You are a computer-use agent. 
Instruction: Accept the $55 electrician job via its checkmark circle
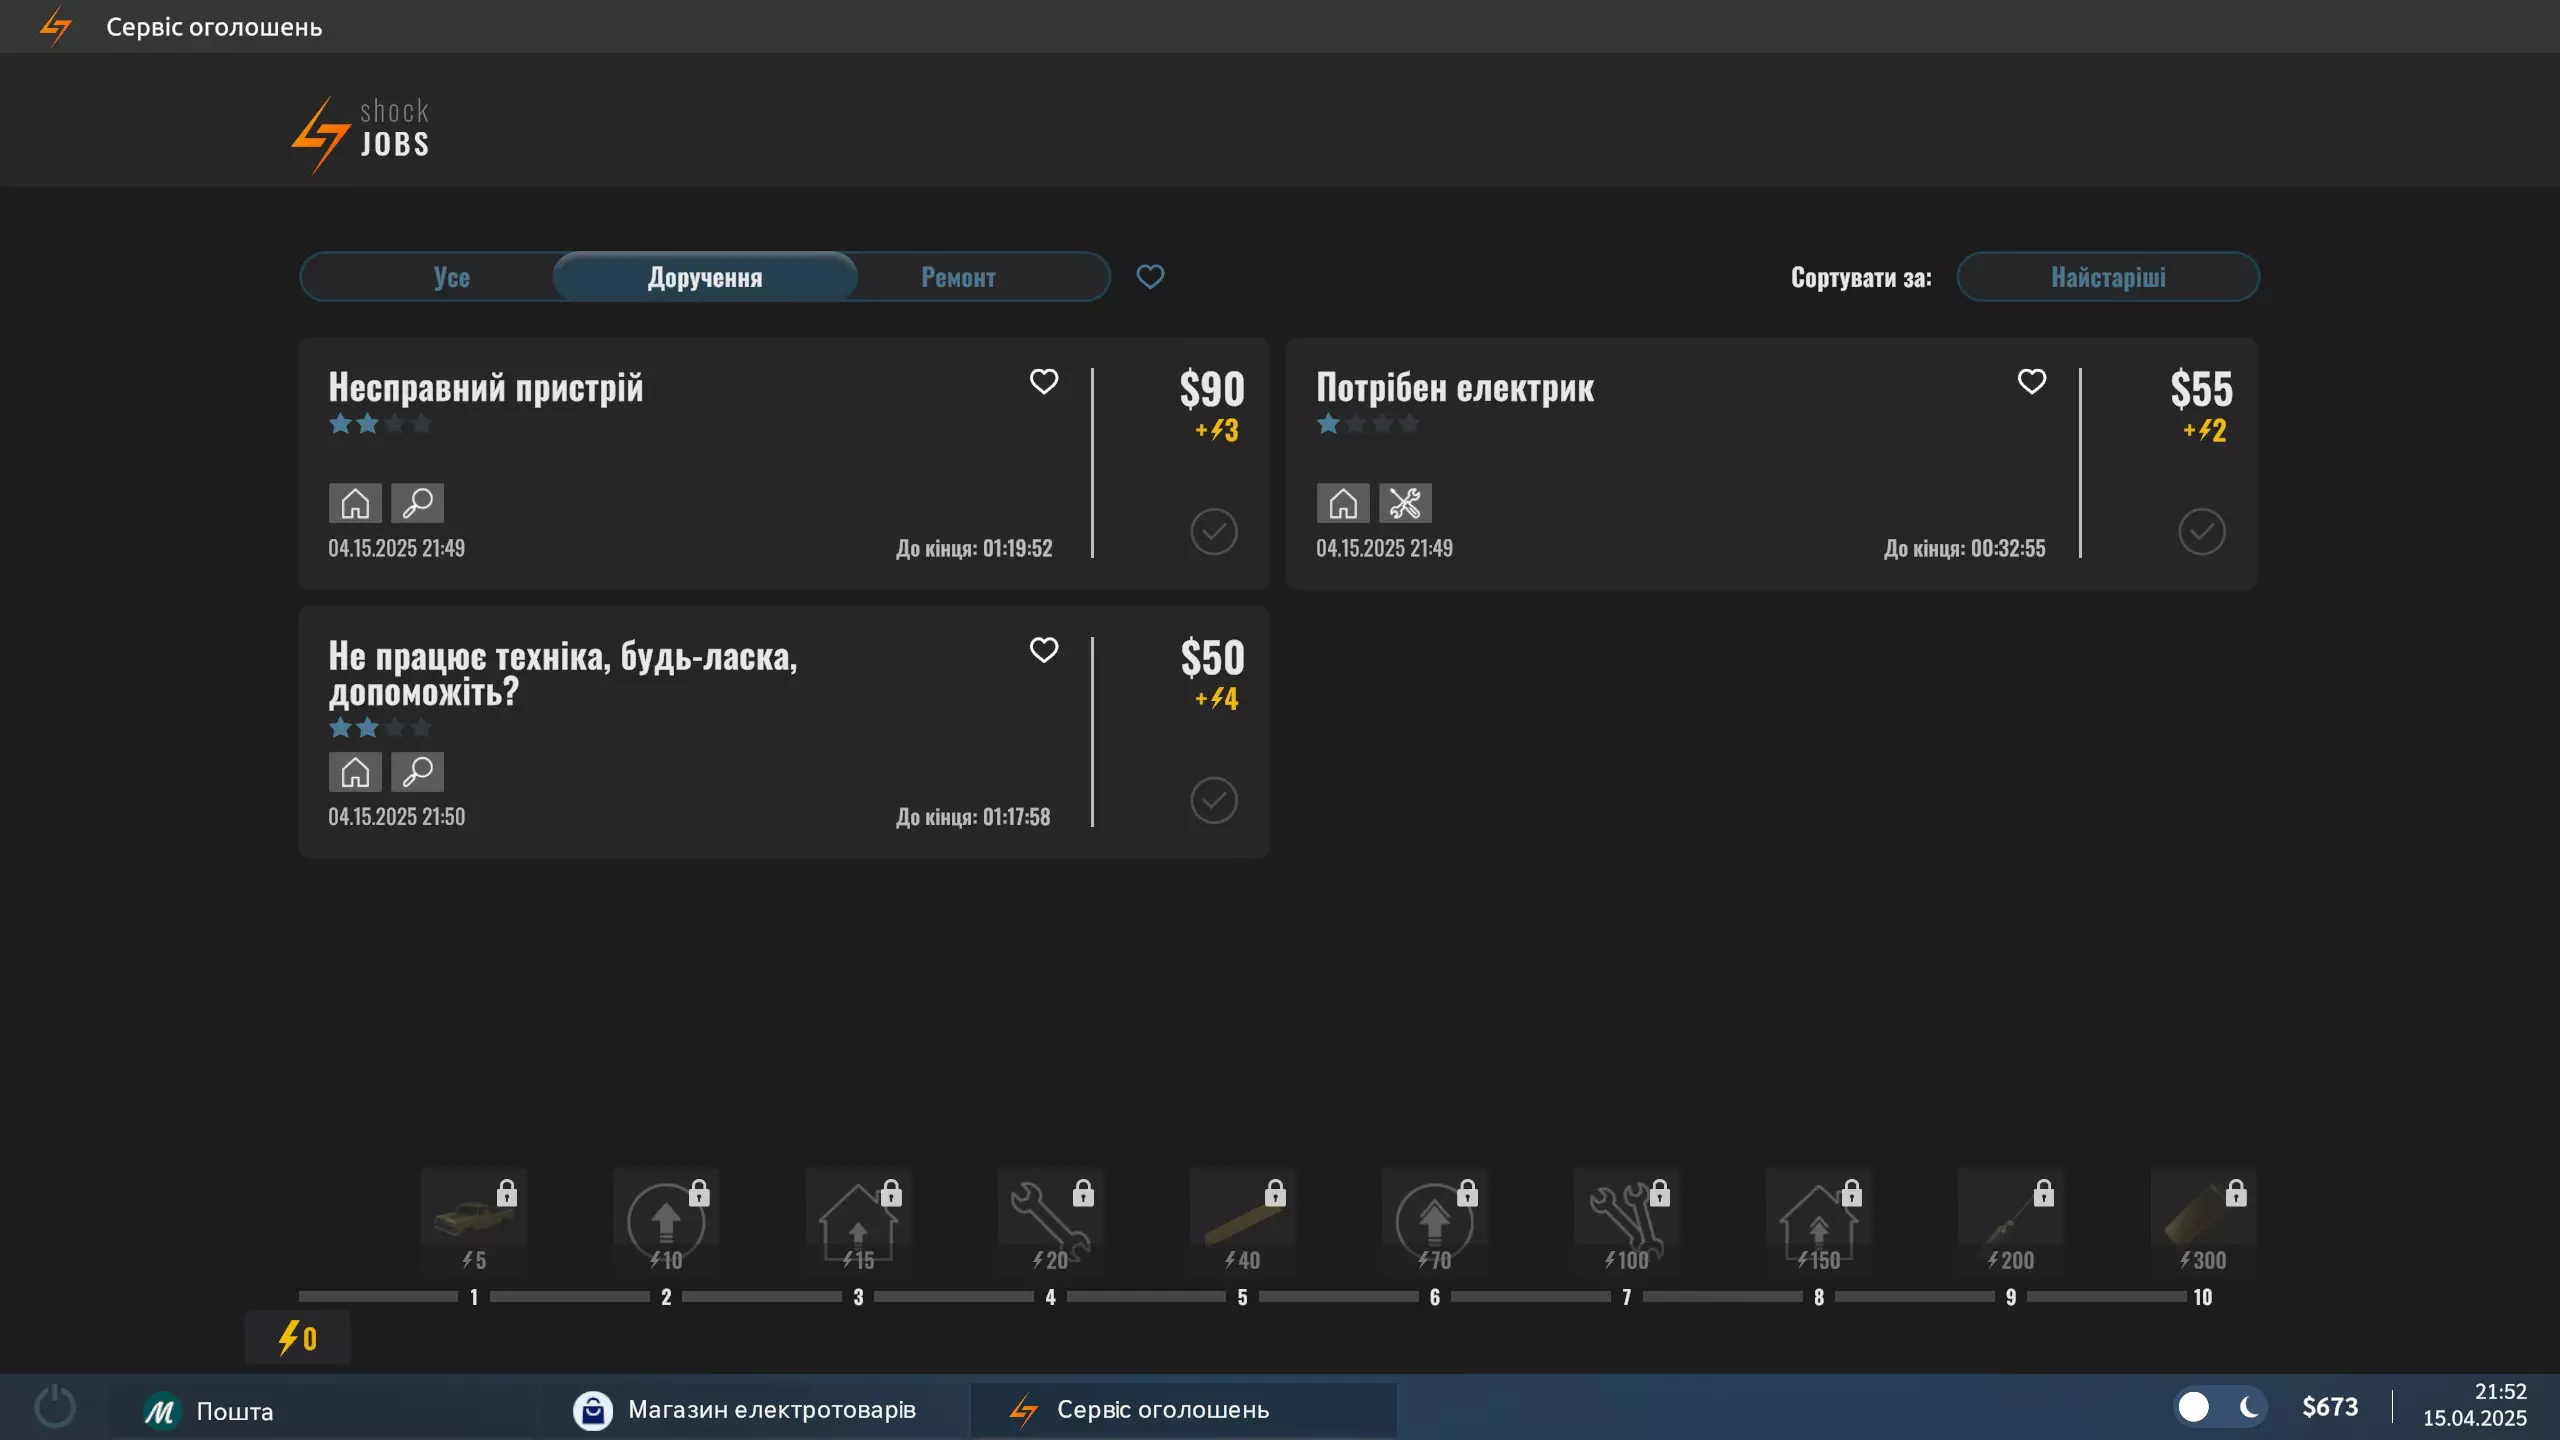point(2201,531)
